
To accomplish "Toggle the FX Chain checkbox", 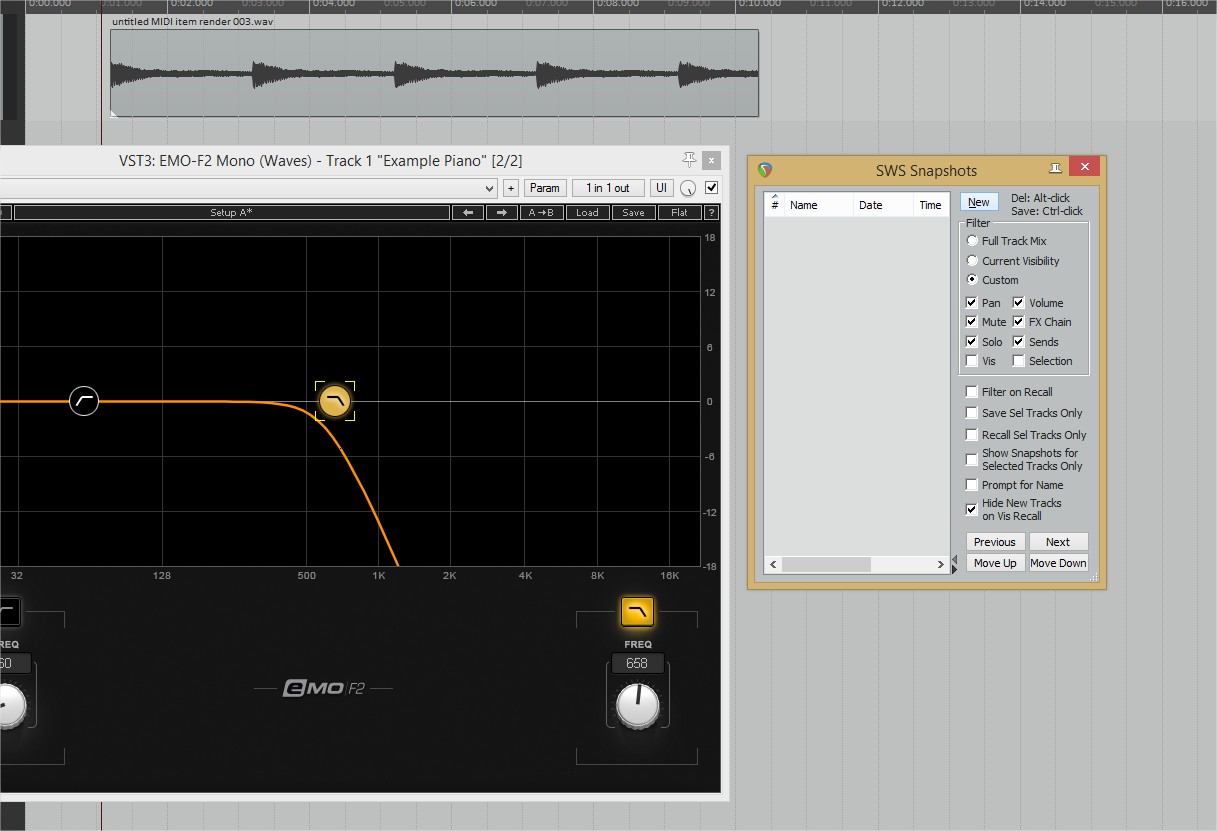I will tap(1041, 322).
